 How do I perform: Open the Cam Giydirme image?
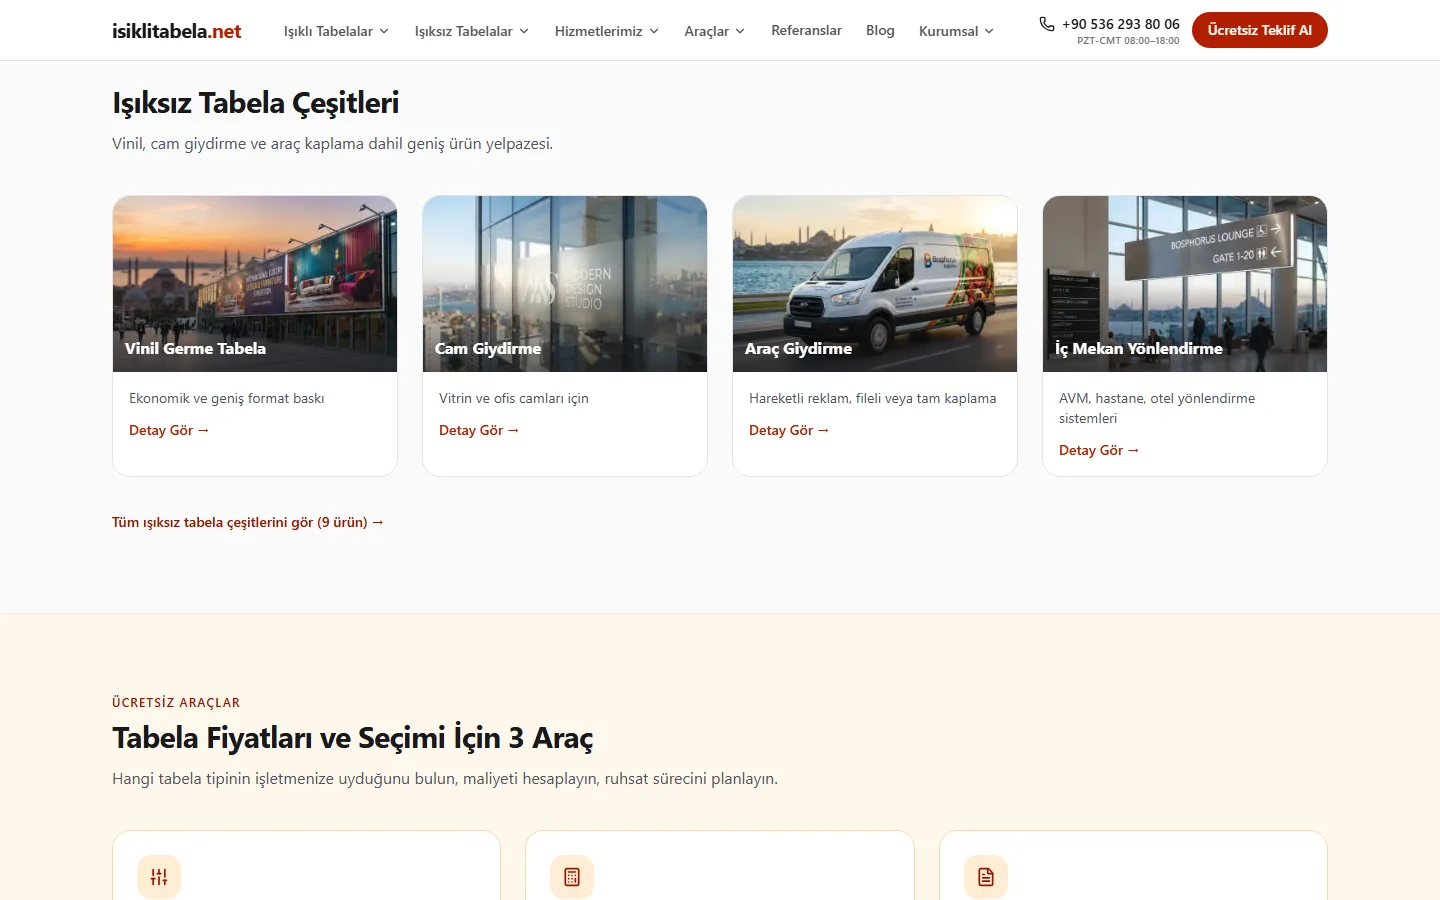565,284
